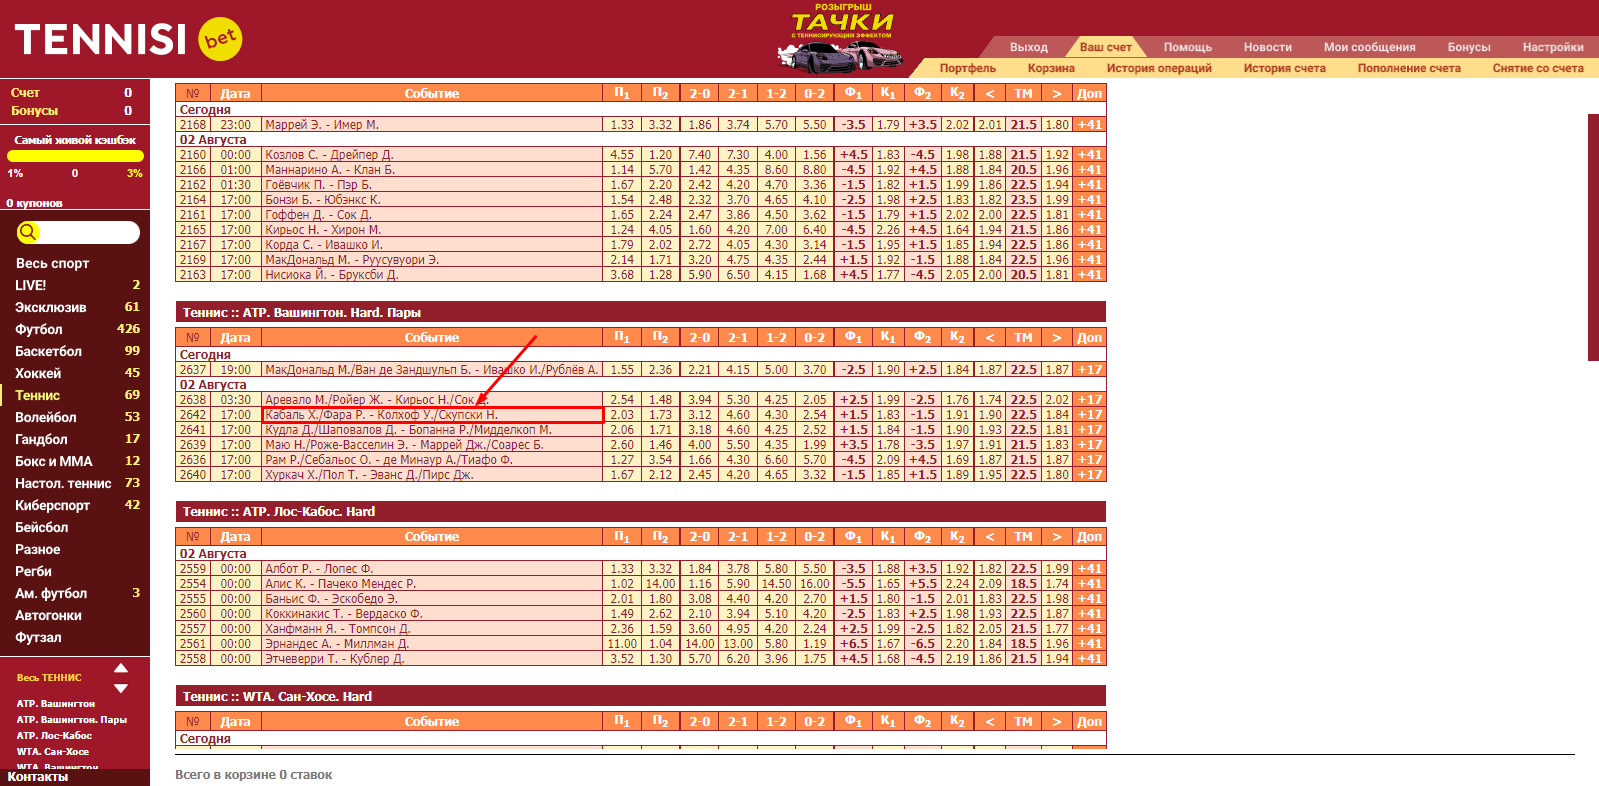
Task: Open the Бонусы tab in top menu
Action: 1468,47
